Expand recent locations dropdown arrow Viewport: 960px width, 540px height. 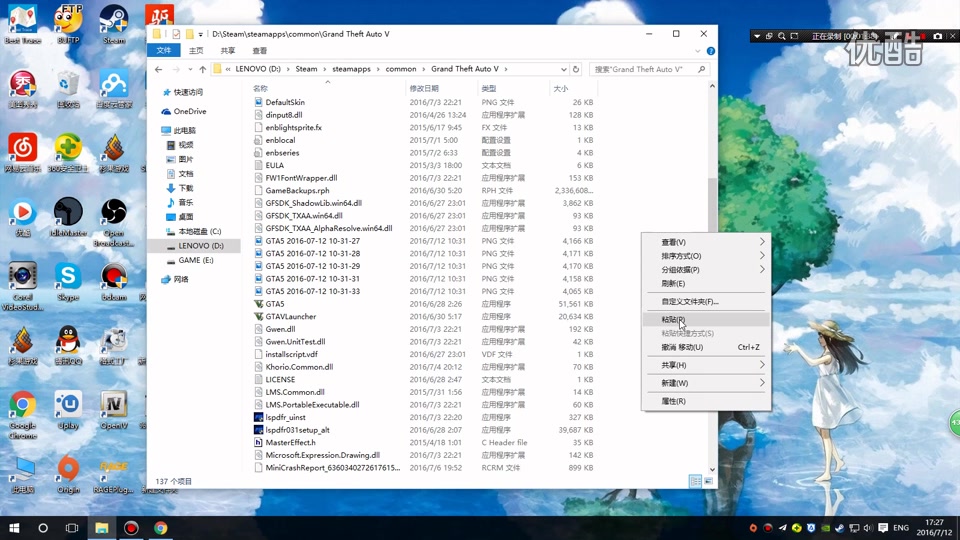point(190,69)
